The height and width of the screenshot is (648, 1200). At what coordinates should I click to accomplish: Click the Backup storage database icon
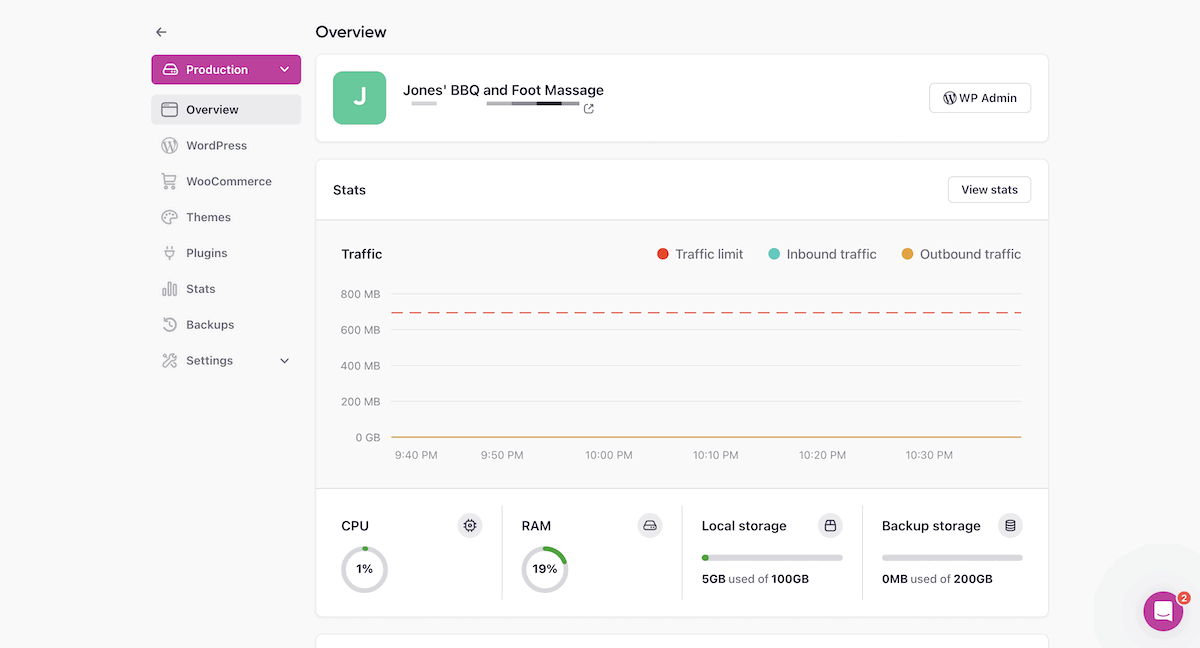(x=1010, y=526)
